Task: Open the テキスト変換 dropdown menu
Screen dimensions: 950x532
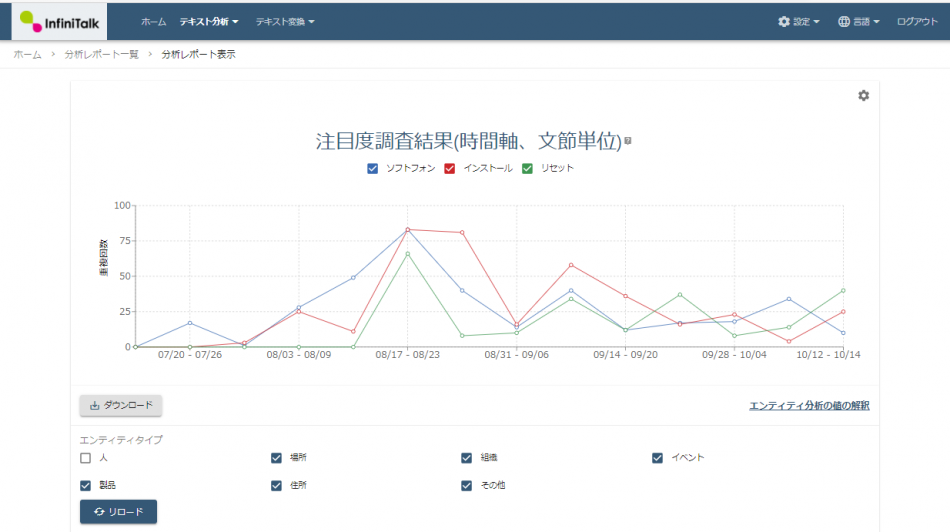Action: pyautogui.click(x=285, y=21)
